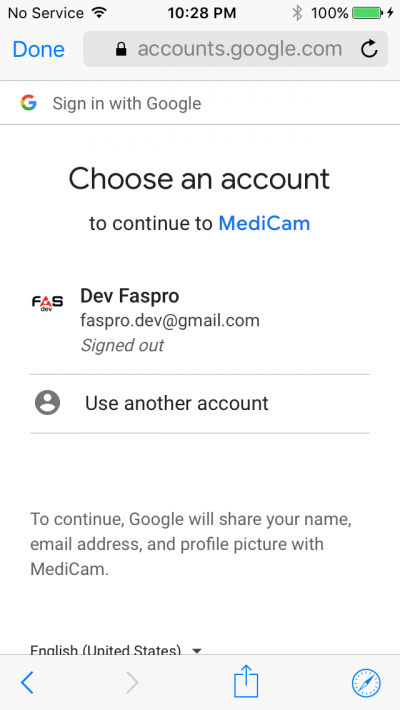Viewport: 400px width, 710px height.
Task: Tap the Wi-Fi status icon
Action: coord(98,13)
